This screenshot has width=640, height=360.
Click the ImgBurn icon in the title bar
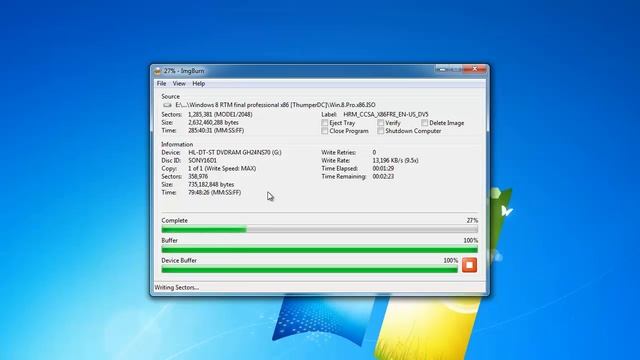point(158,71)
